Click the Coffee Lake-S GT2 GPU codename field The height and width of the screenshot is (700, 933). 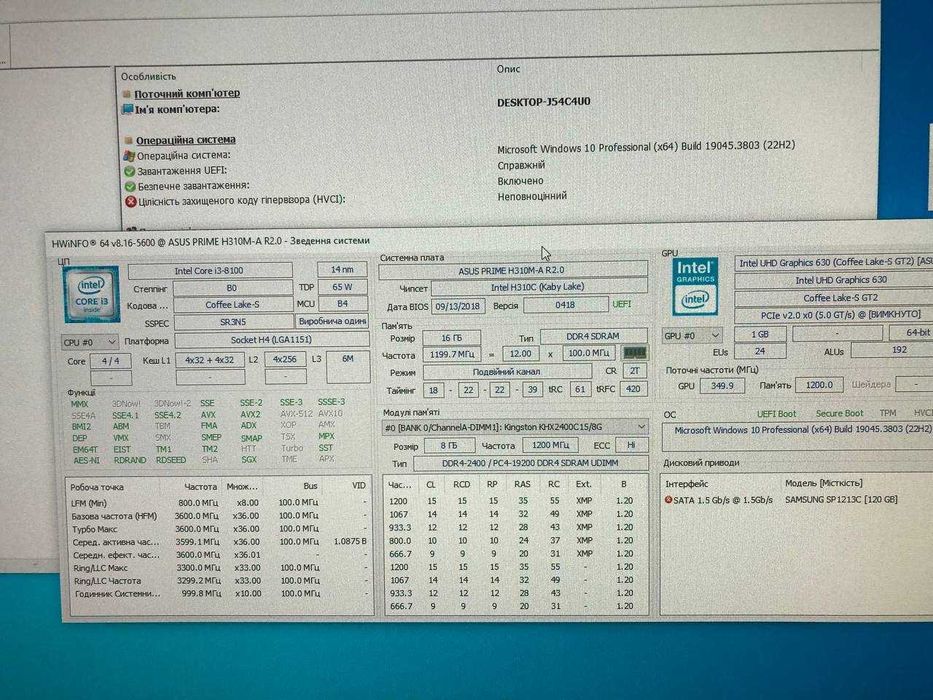click(834, 298)
